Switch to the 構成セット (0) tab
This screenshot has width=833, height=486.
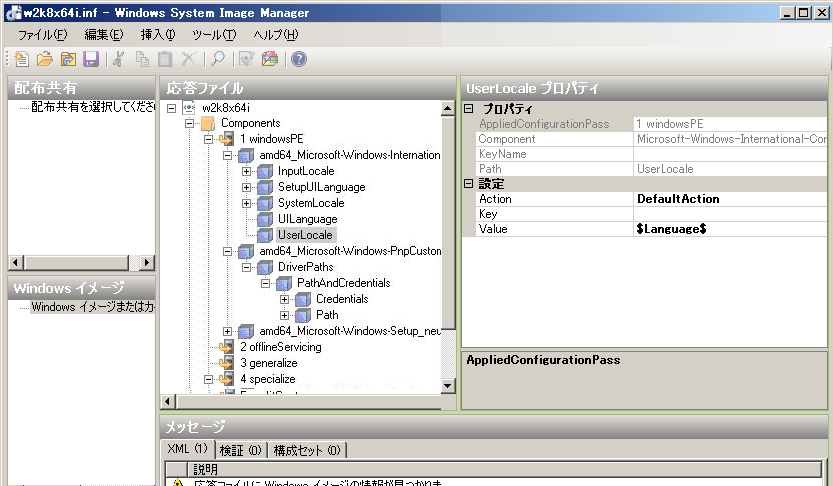point(307,450)
